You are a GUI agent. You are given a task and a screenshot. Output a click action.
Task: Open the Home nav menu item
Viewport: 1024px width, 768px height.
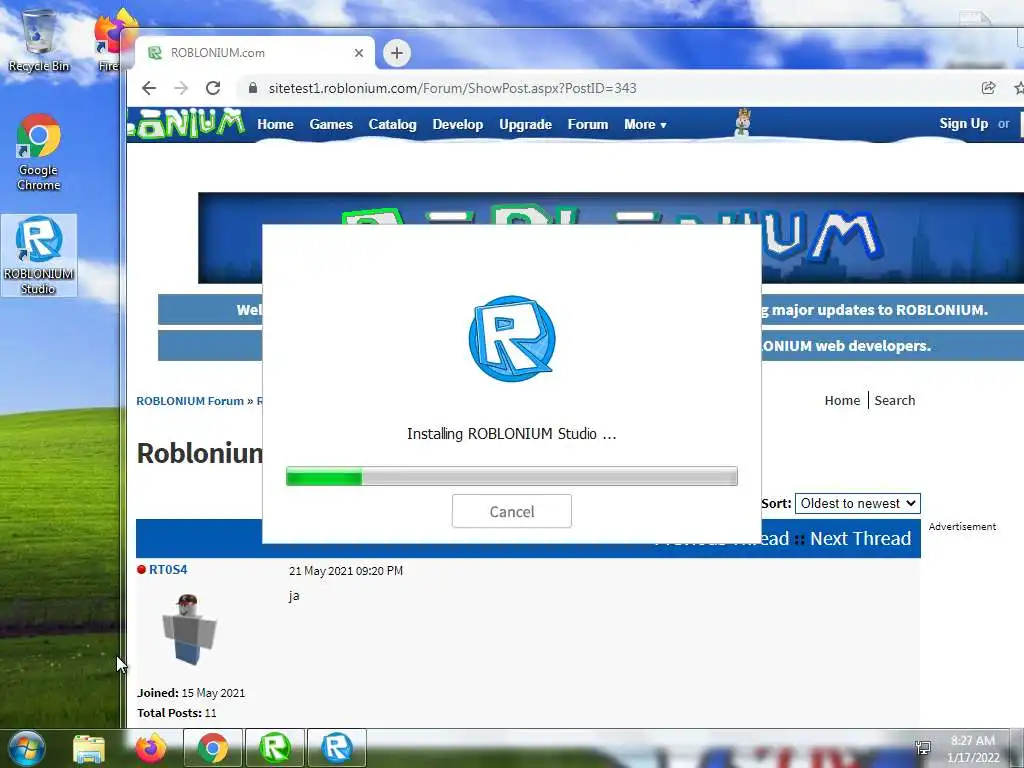[275, 124]
